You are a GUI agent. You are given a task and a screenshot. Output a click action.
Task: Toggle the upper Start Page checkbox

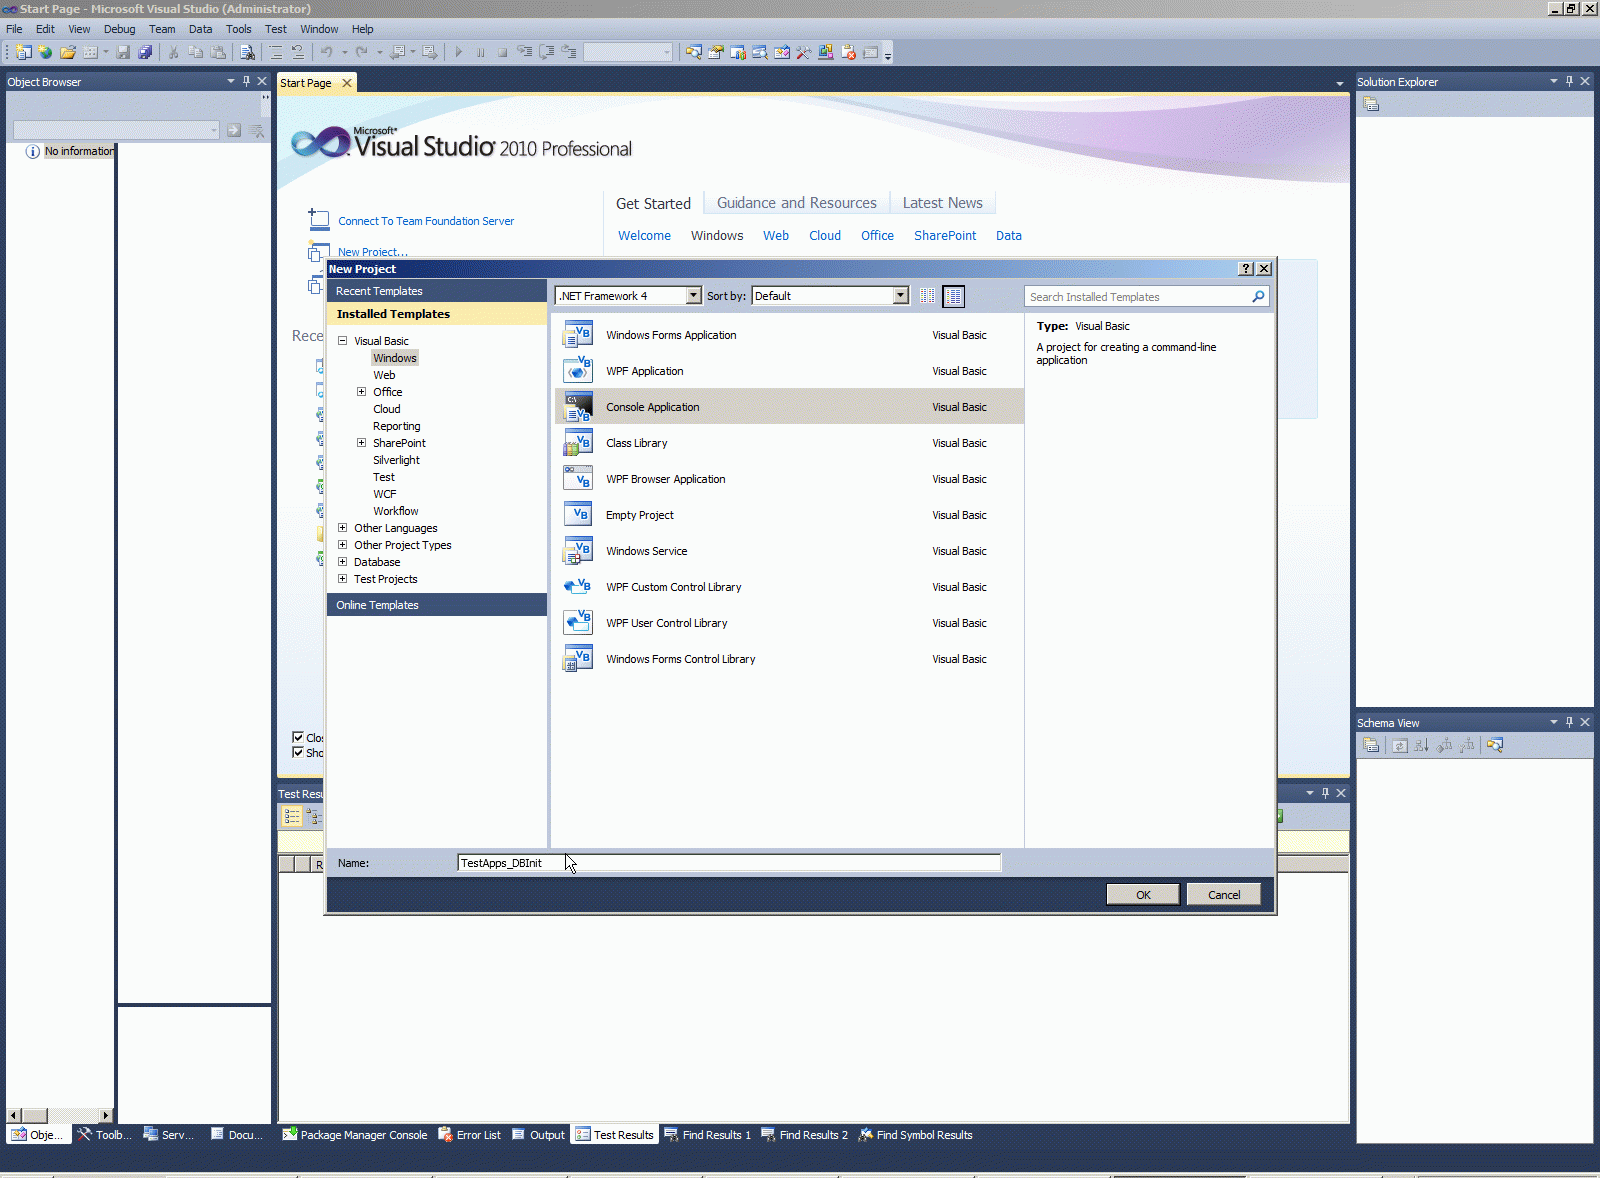(298, 737)
